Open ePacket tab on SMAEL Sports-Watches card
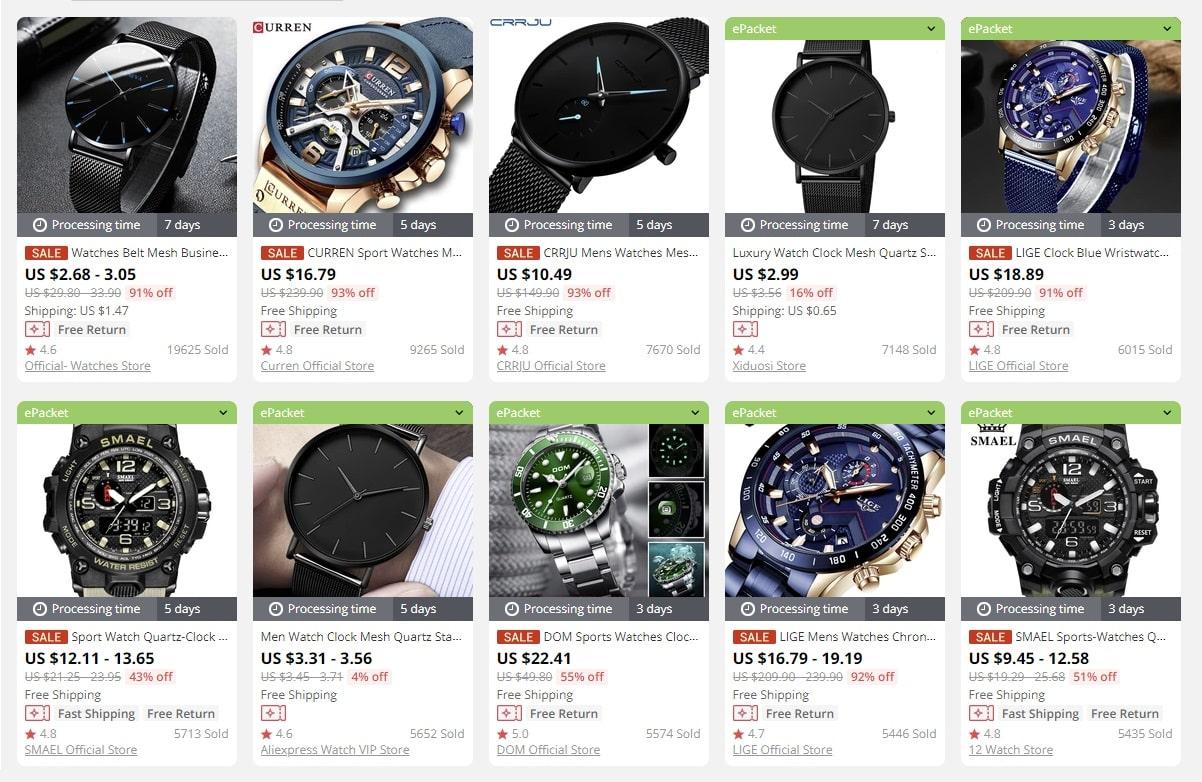1202x782 pixels. [1071, 412]
